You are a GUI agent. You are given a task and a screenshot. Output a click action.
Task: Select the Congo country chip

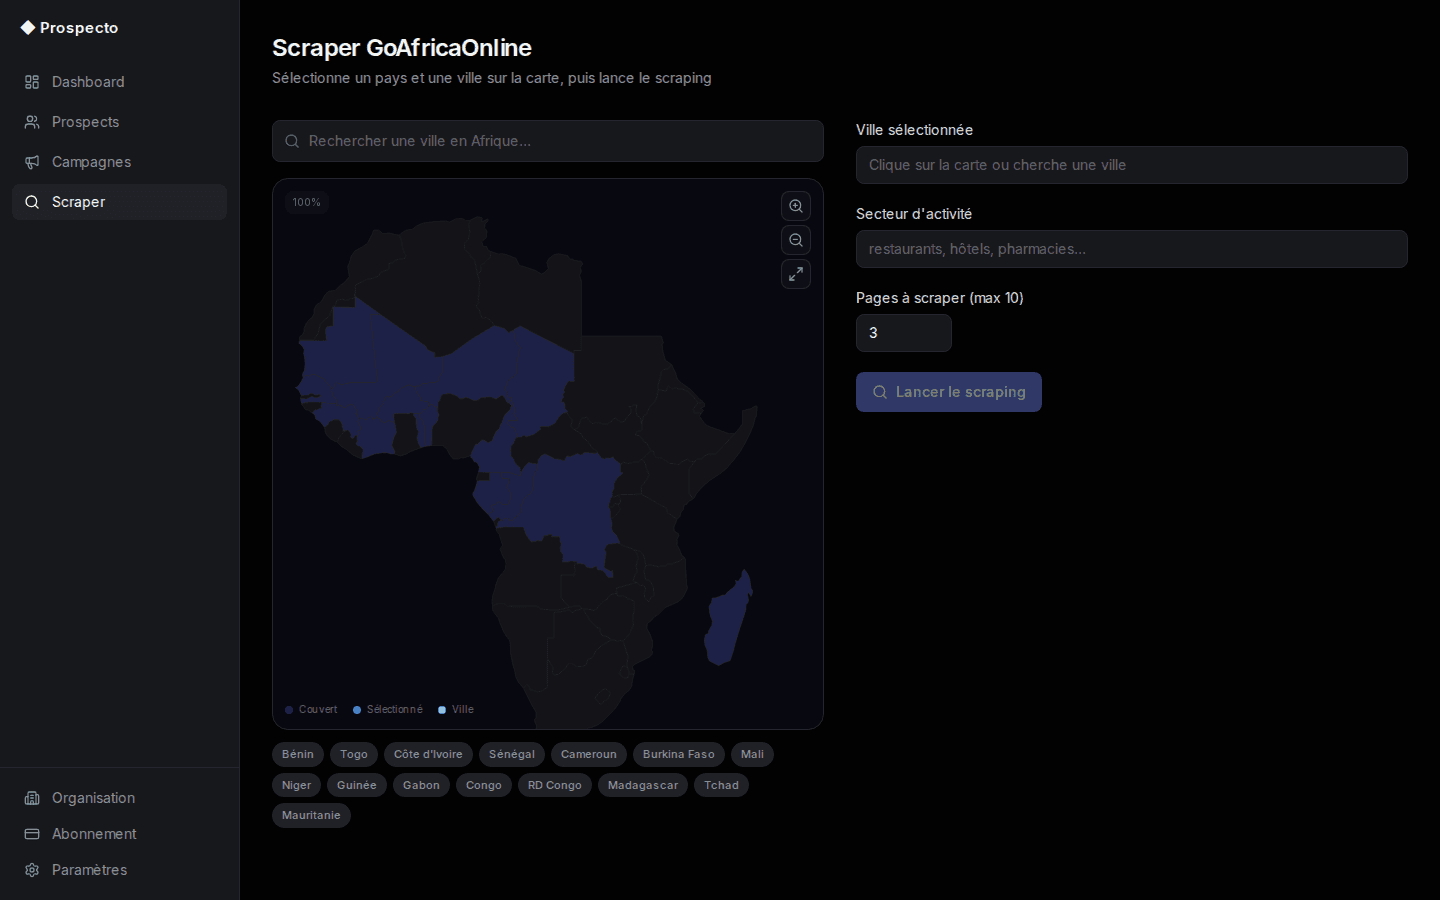pyautogui.click(x=484, y=785)
